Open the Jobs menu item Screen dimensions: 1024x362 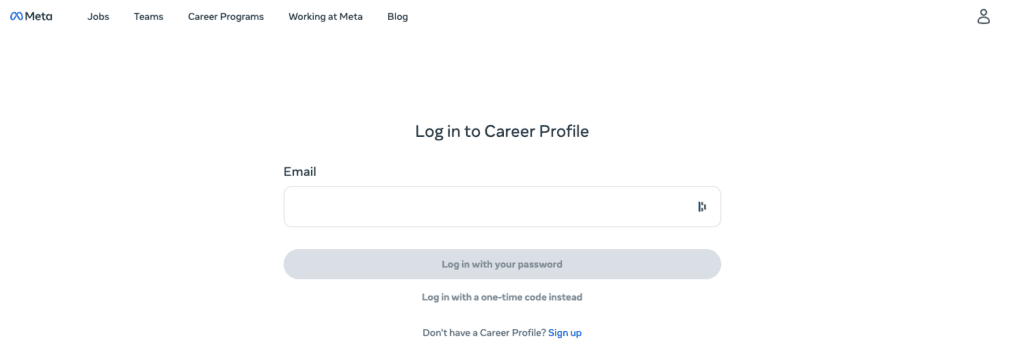[x=99, y=17]
